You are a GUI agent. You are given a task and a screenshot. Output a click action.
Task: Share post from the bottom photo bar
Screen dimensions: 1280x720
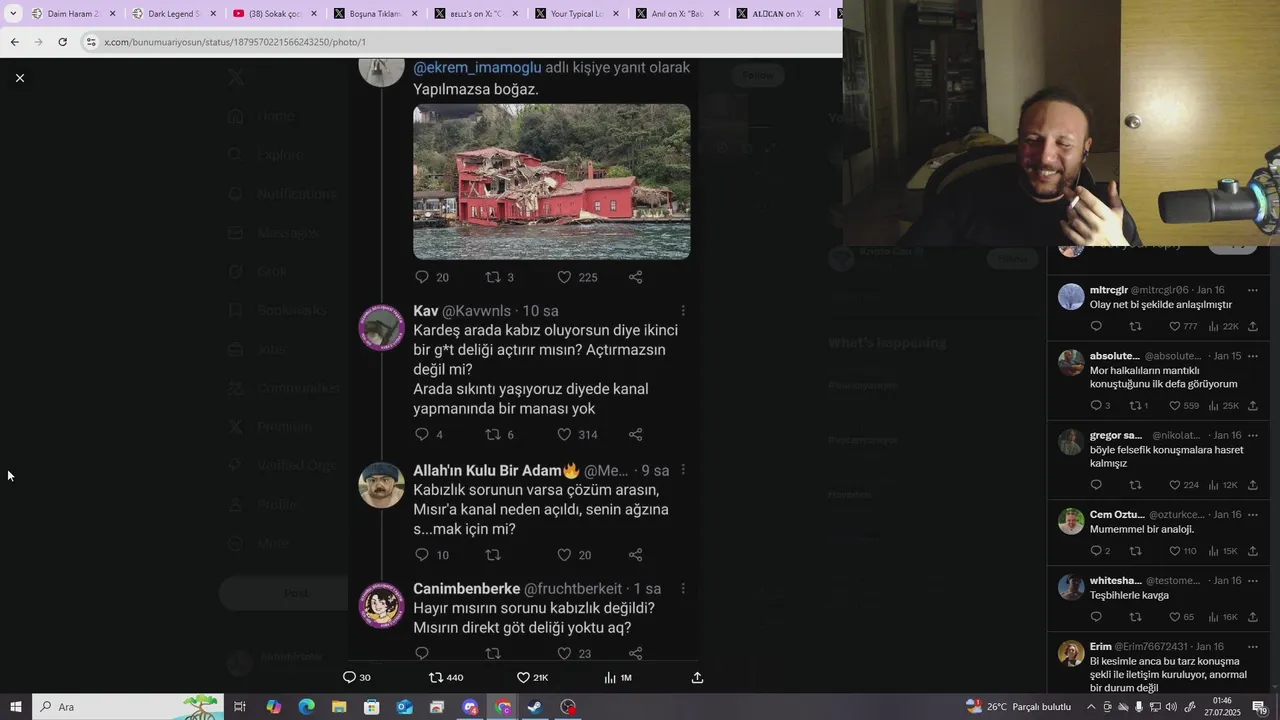(x=697, y=677)
